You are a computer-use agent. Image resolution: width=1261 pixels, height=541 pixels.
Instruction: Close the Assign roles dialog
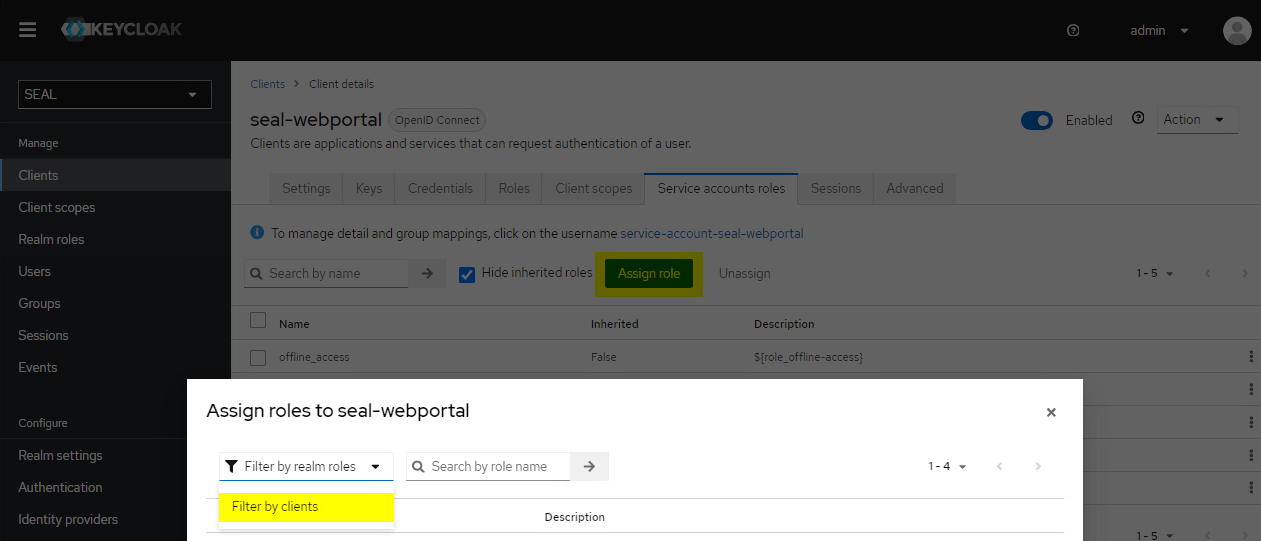(1051, 412)
